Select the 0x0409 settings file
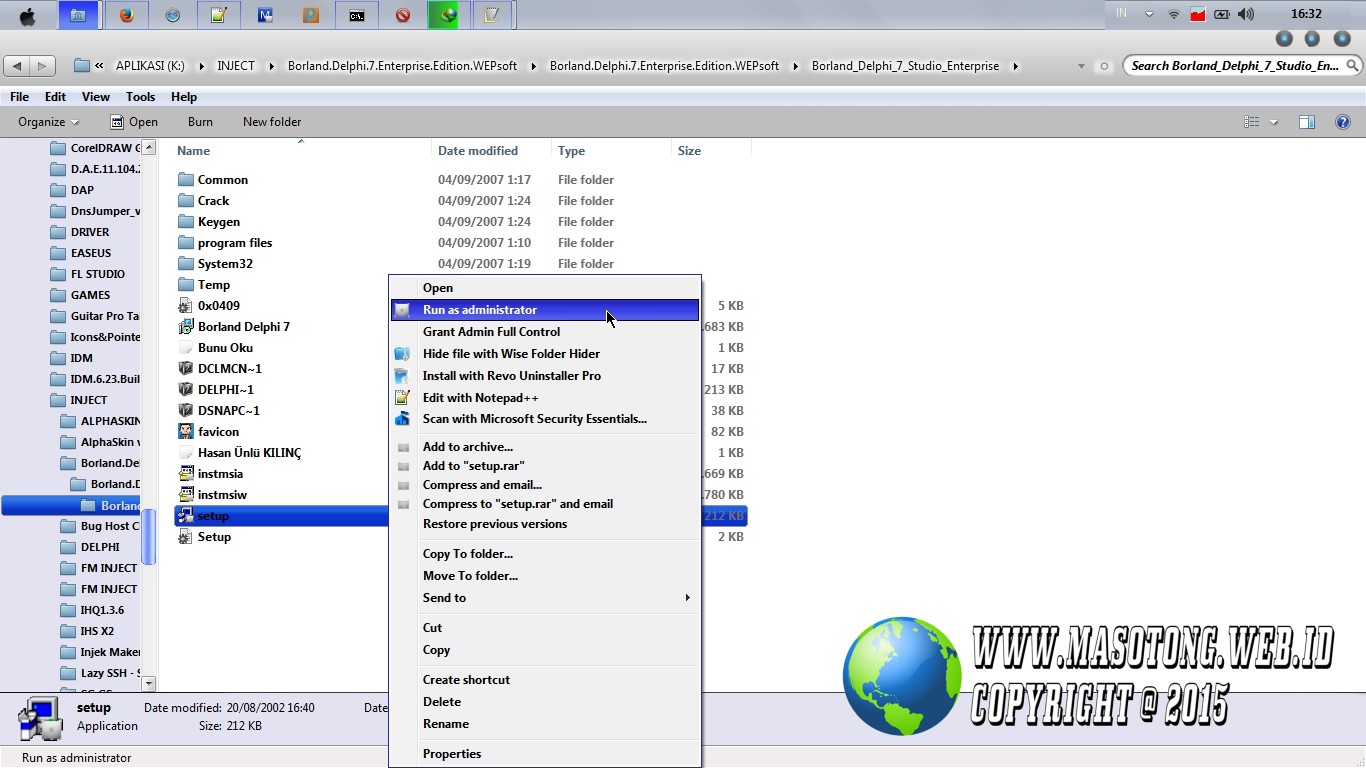The width and height of the screenshot is (1366, 768). [x=208, y=306]
